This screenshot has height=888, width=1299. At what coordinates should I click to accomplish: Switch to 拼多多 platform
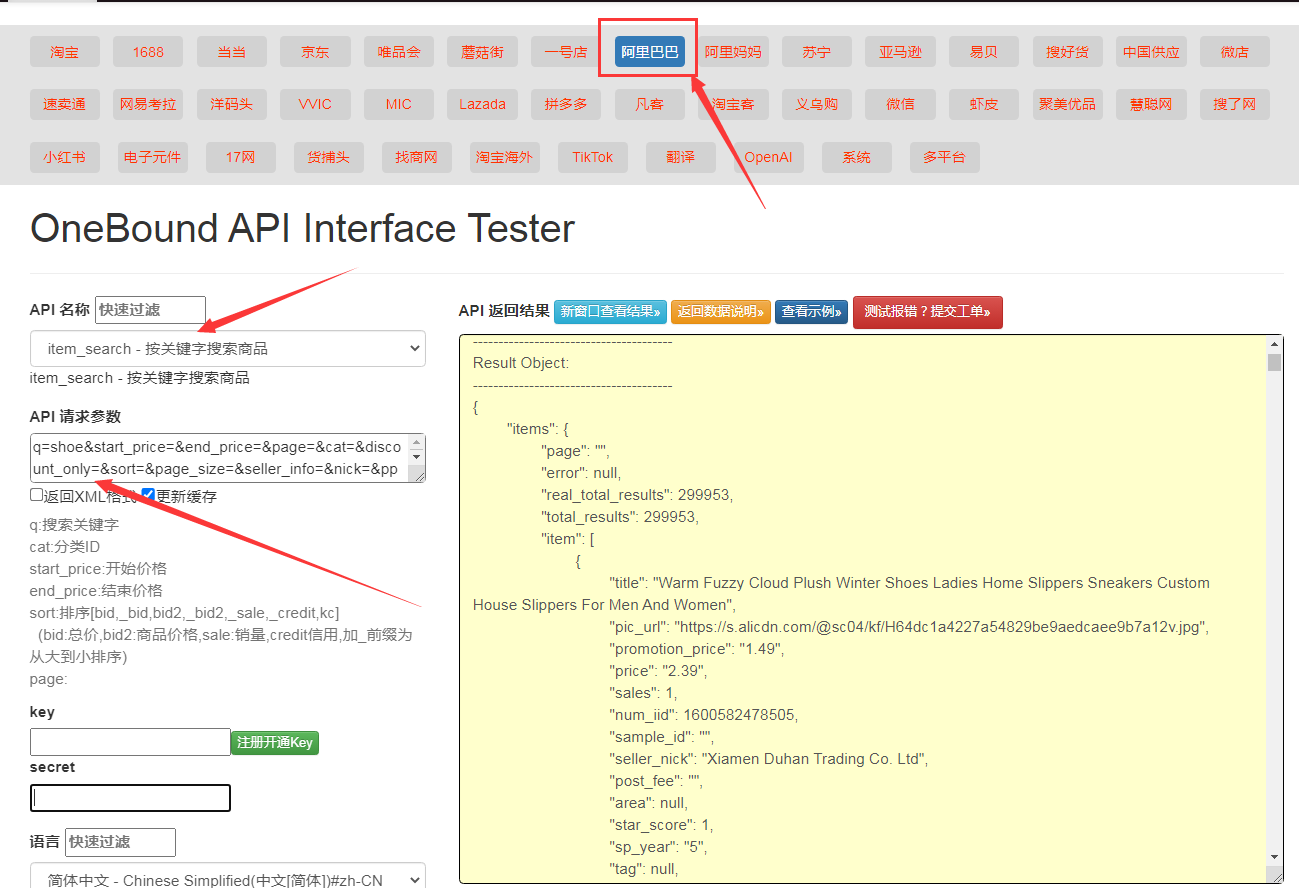point(566,104)
